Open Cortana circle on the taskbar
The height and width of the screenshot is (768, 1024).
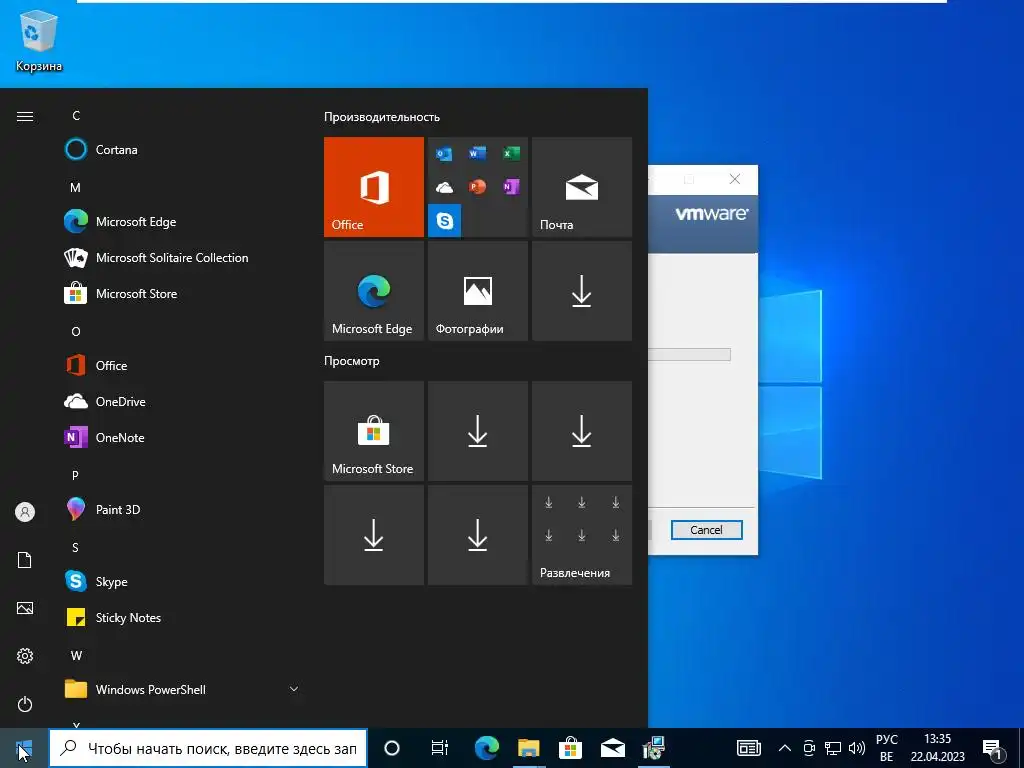click(x=392, y=748)
